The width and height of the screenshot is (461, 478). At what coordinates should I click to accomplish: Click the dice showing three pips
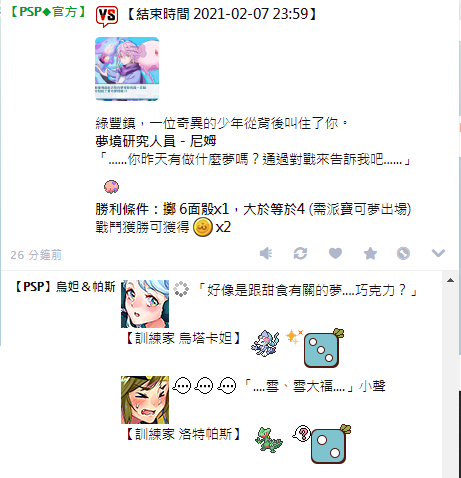pyautogui.click(x=323, y=349)
